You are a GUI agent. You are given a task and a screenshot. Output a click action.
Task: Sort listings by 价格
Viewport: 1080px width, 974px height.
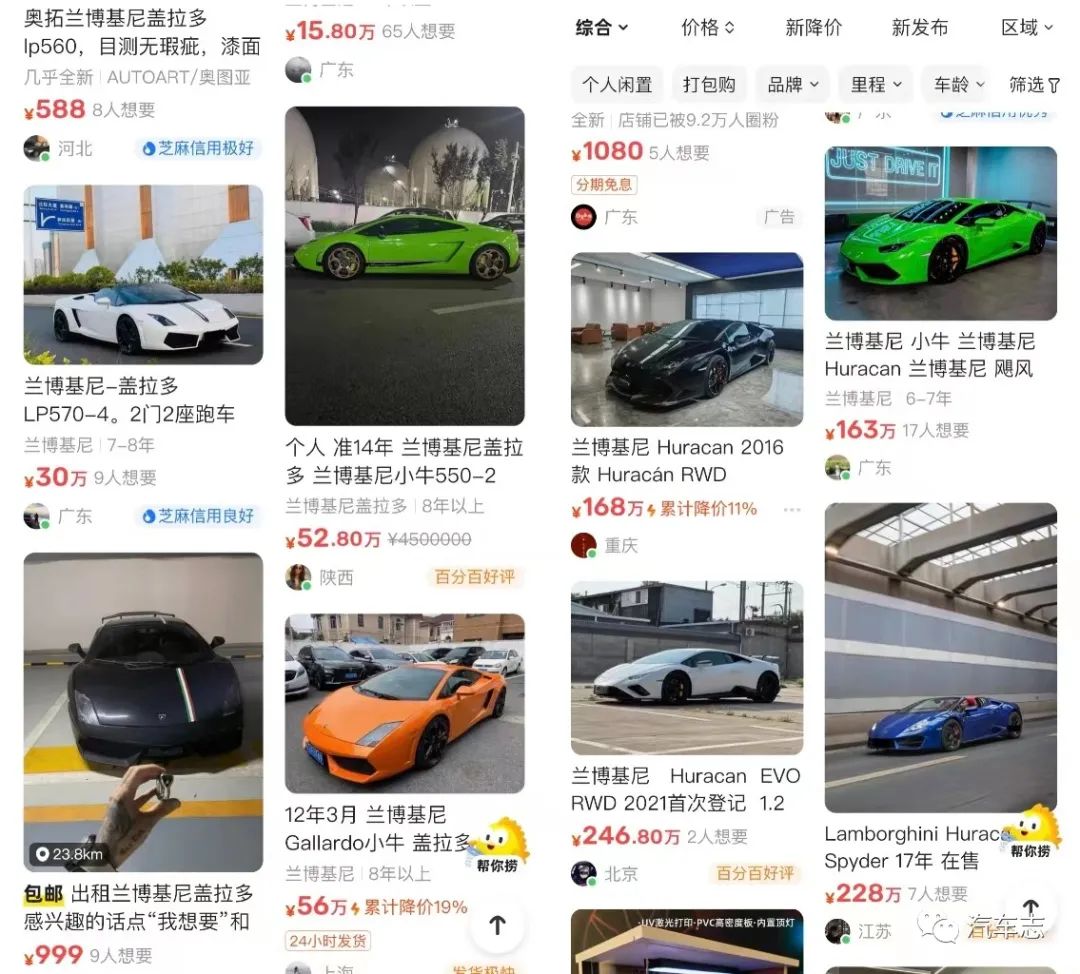707,28
